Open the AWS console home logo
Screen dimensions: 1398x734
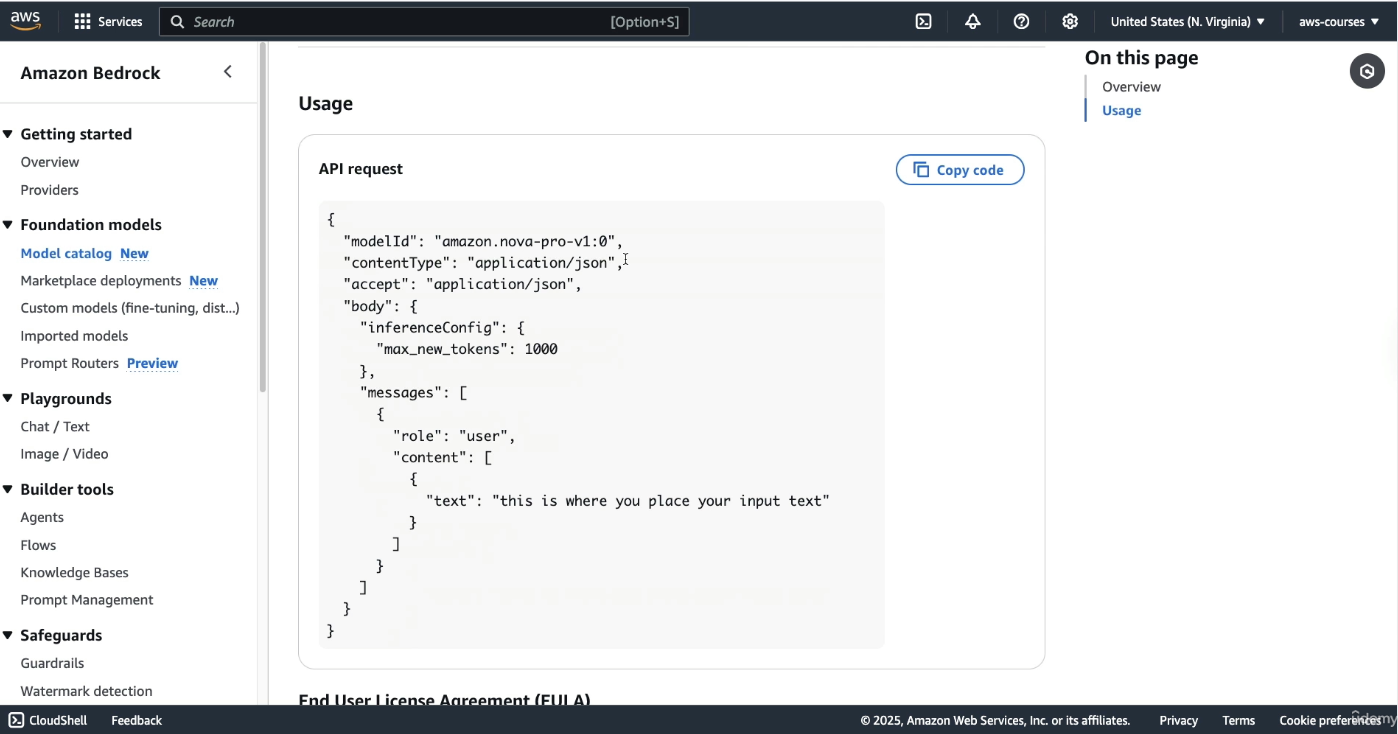[x=26, y=21]
